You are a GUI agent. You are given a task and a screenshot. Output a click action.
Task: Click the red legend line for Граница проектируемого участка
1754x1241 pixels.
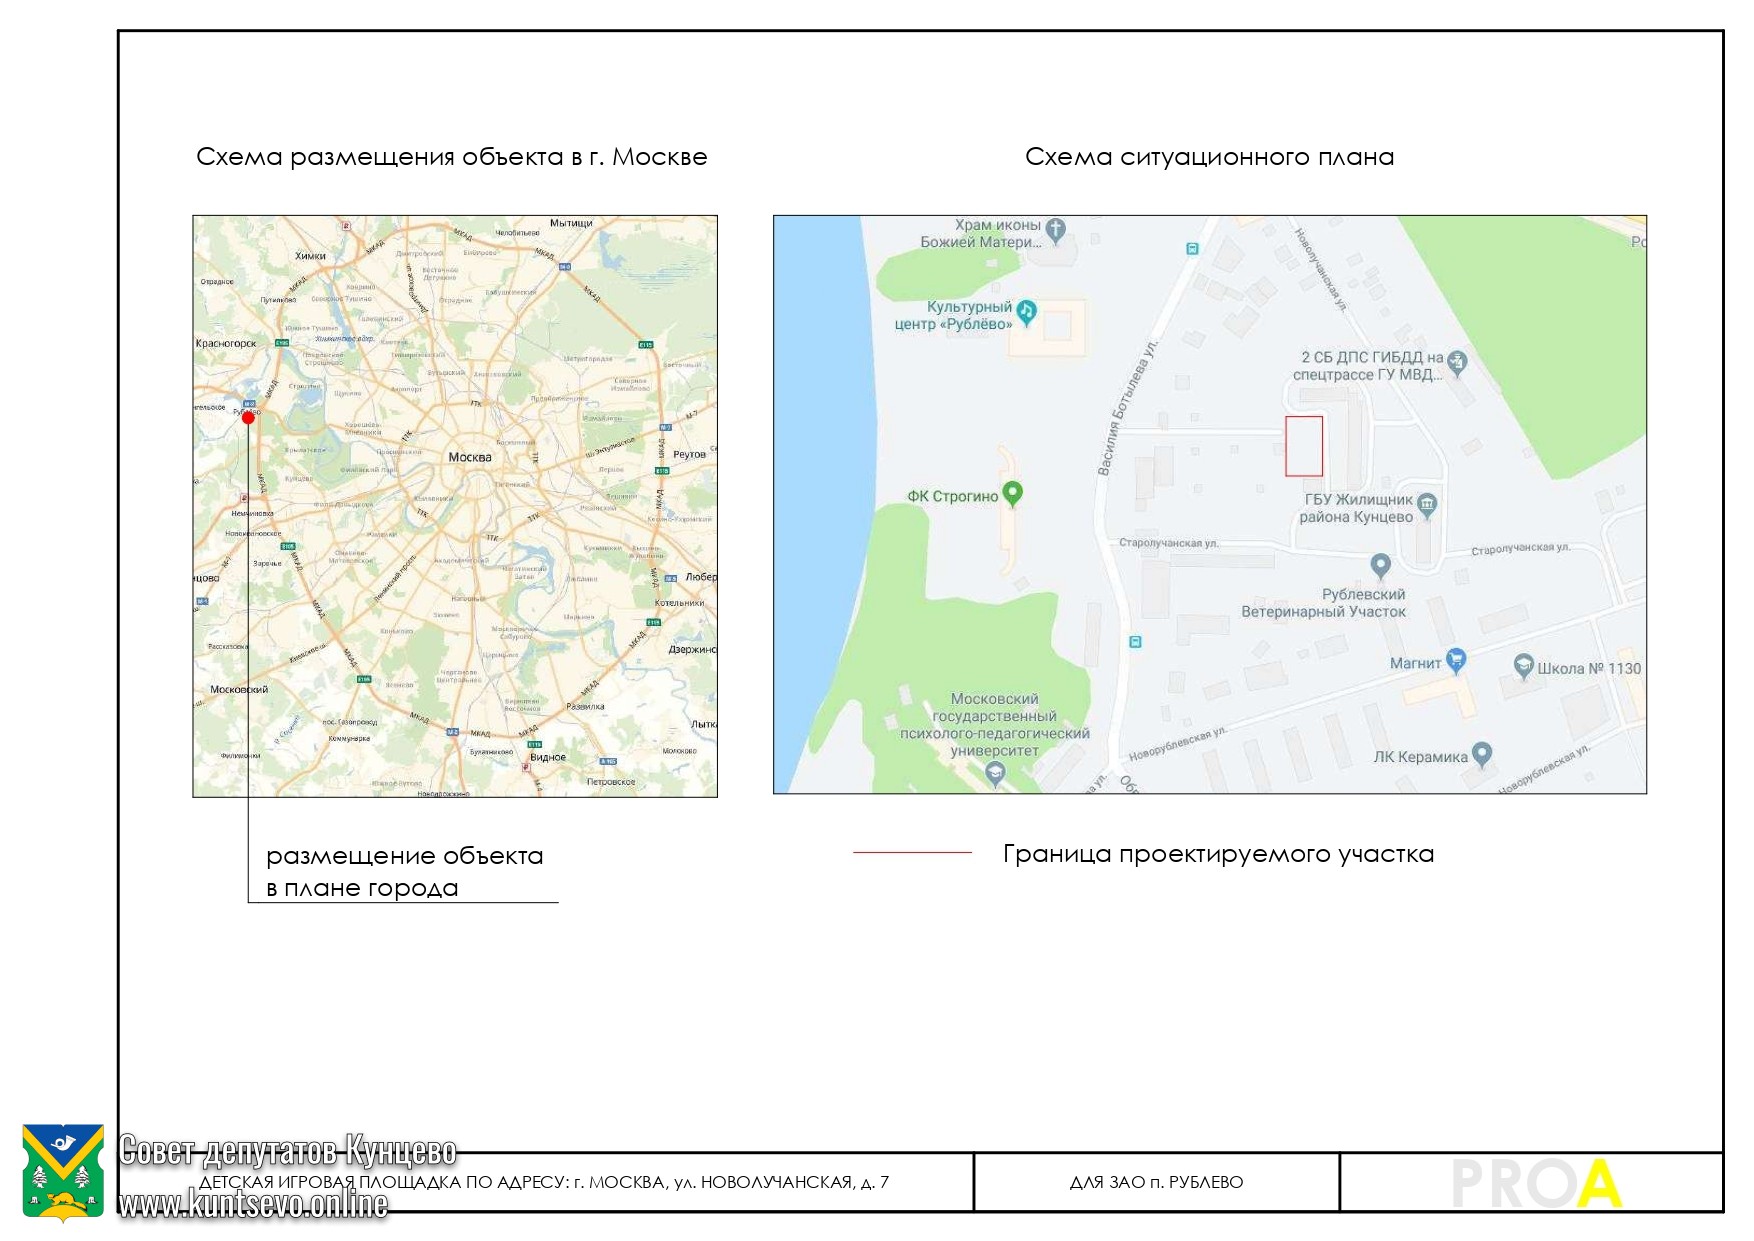911,853
